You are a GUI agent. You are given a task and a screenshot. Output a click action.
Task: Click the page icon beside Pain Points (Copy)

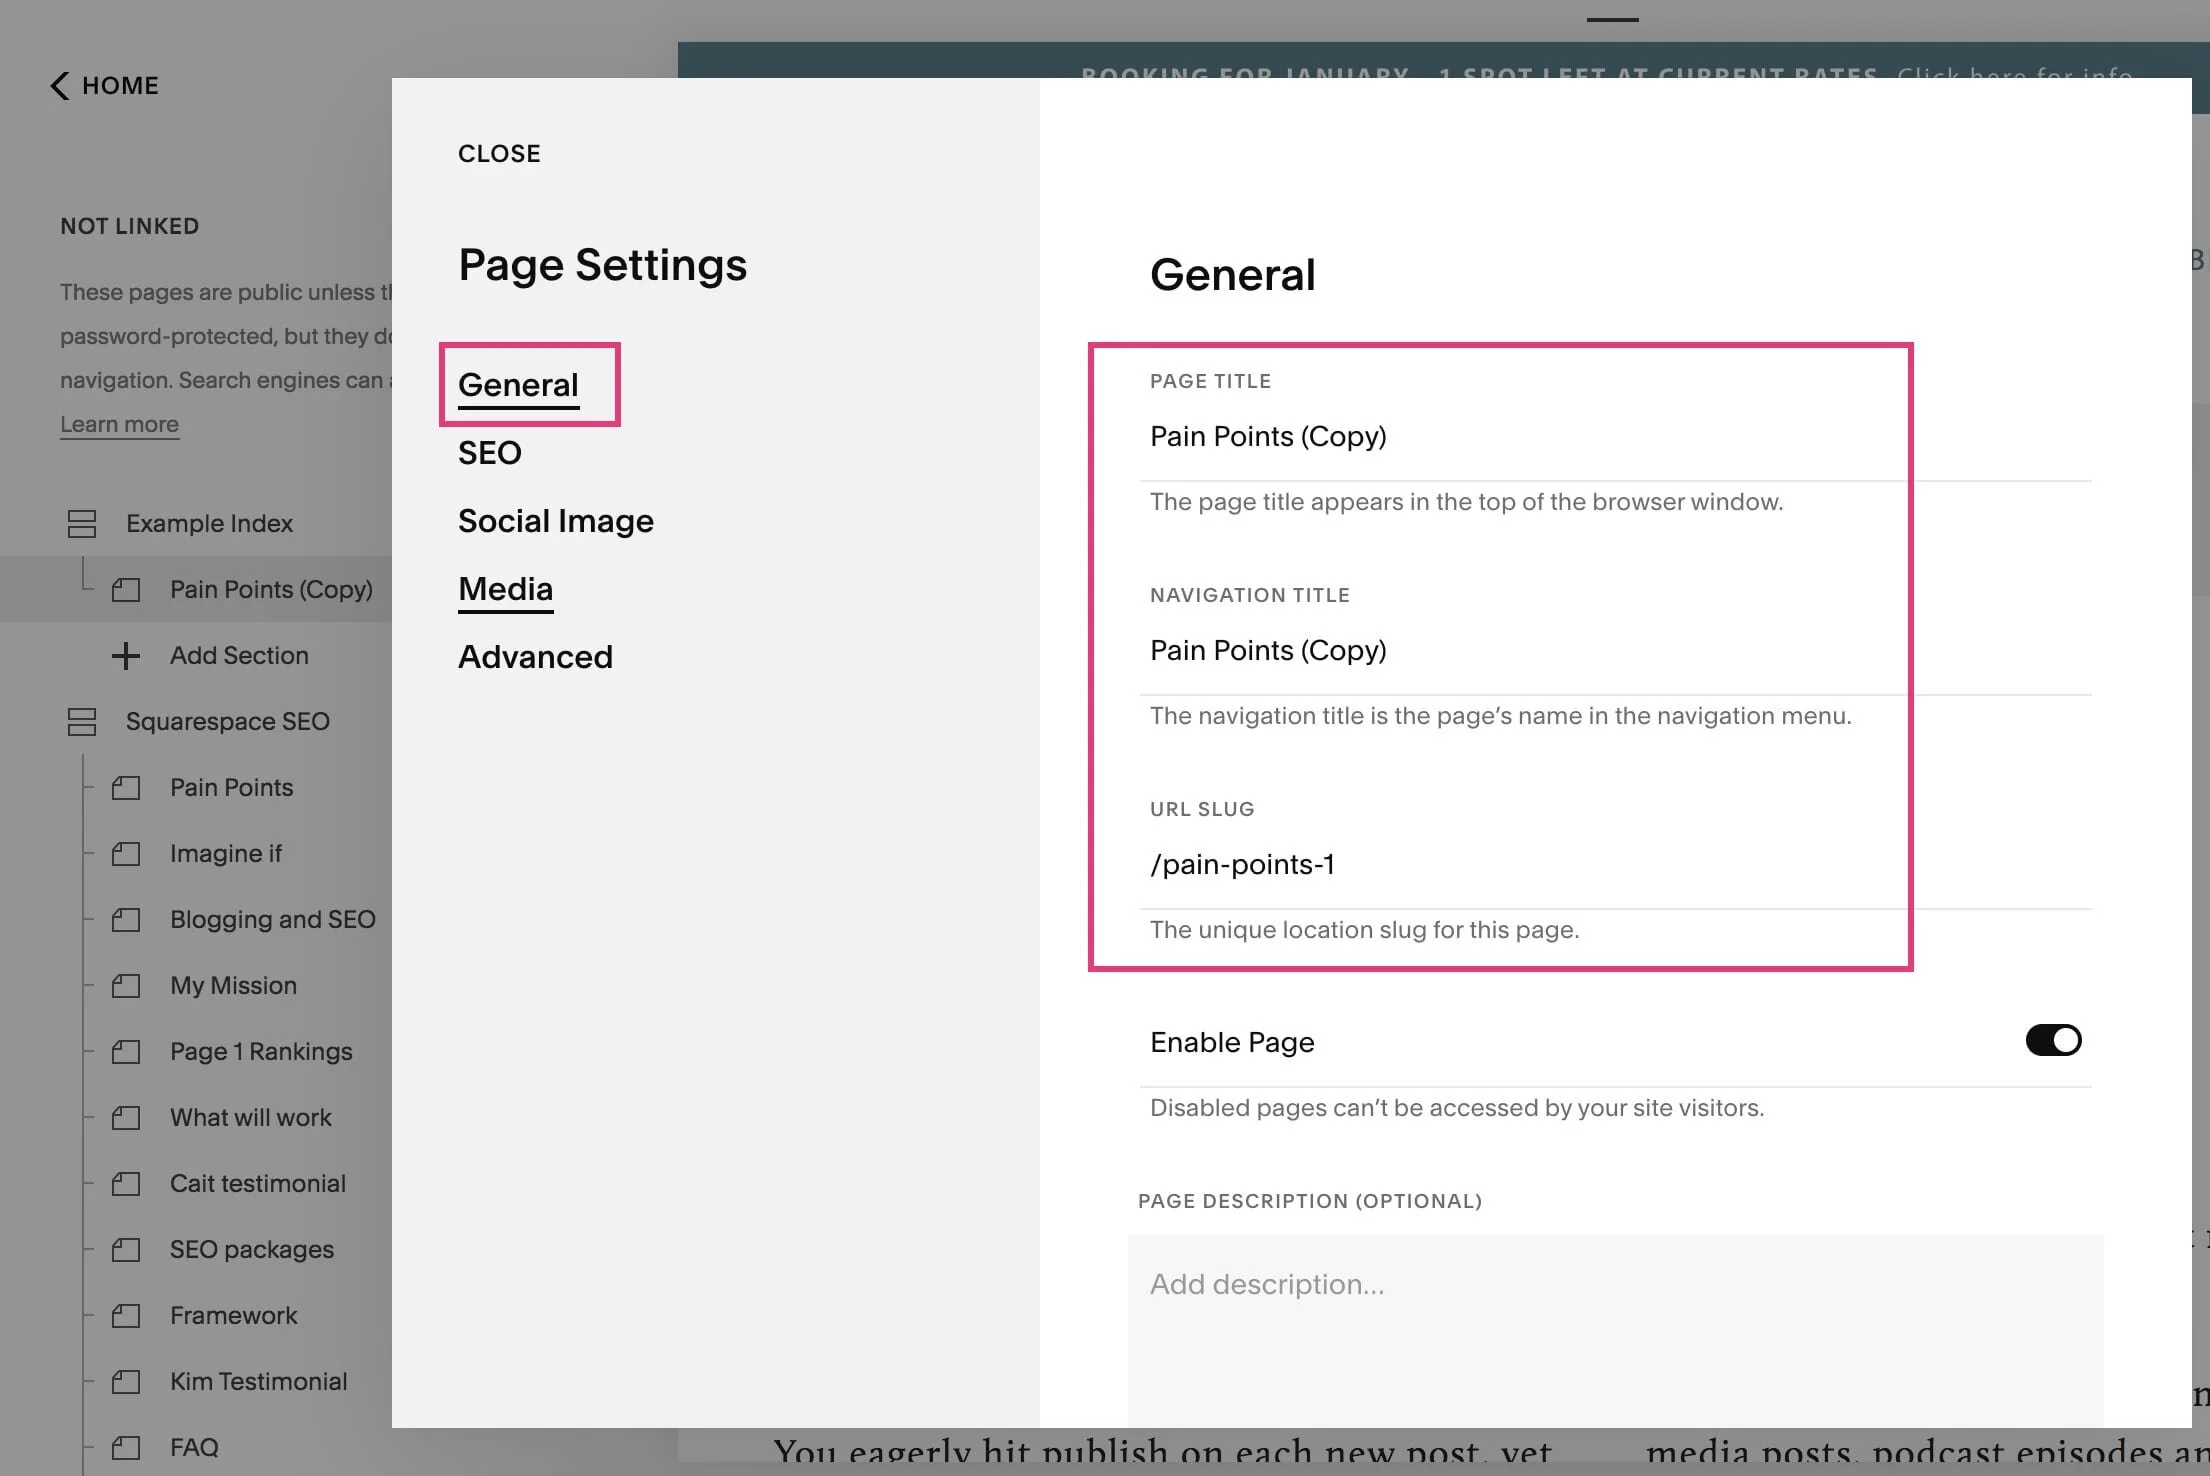tap(125, 590)
